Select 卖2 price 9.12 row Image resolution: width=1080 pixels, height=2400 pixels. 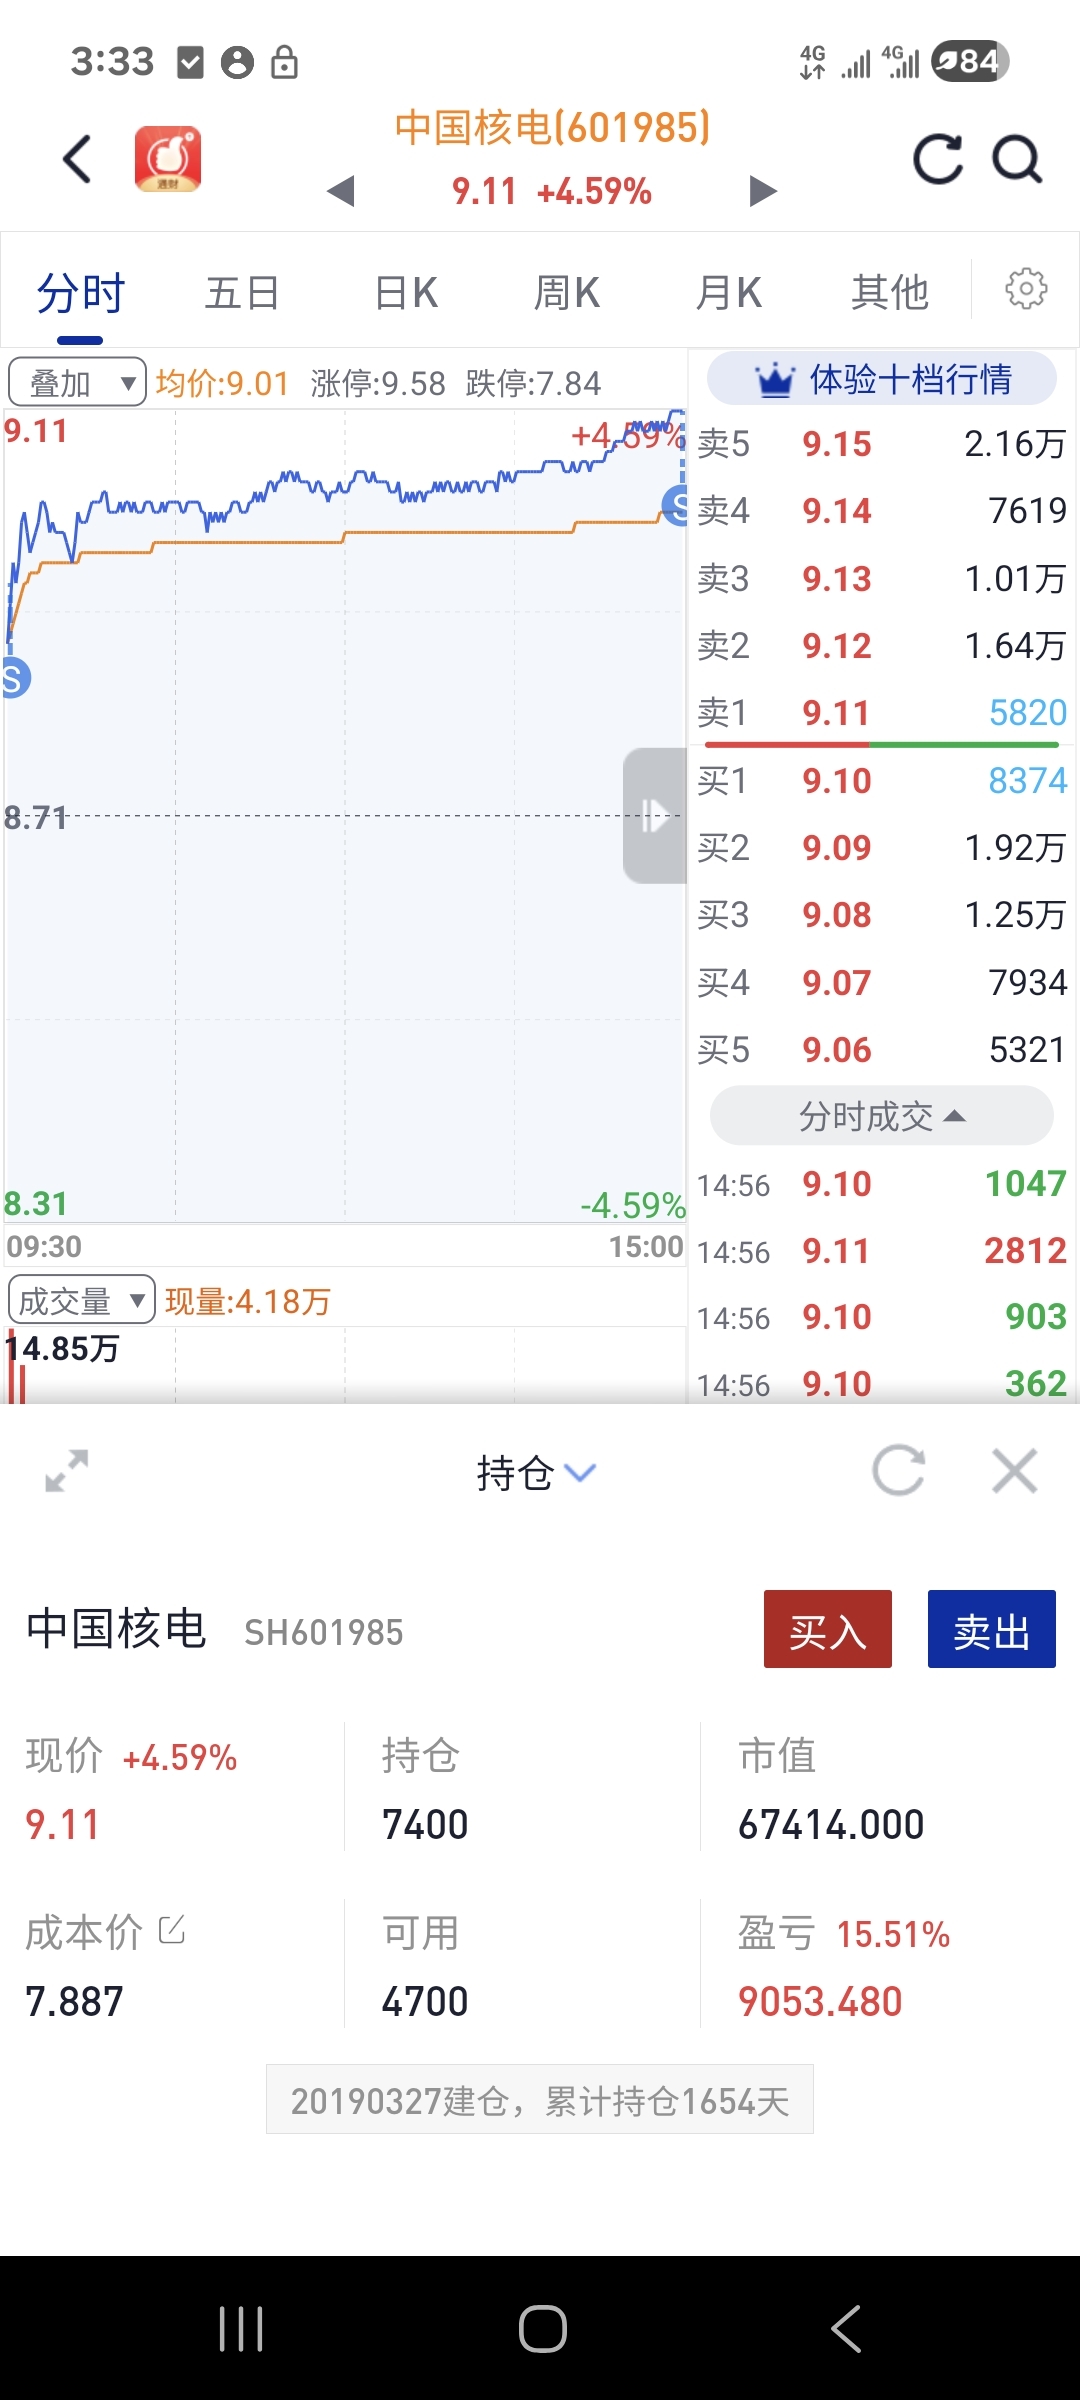[x=882, y=645]
